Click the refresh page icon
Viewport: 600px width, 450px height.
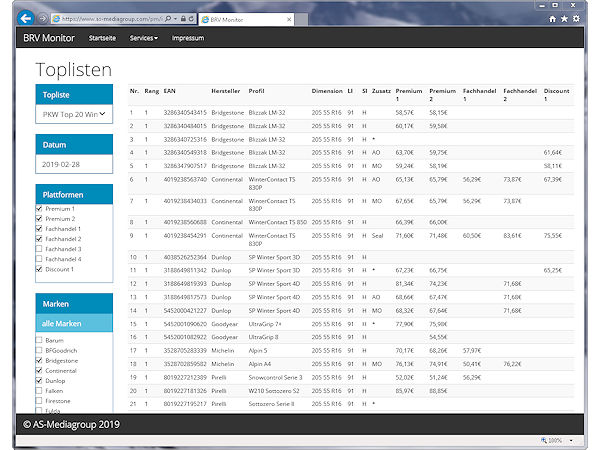(x=191, y=18)
